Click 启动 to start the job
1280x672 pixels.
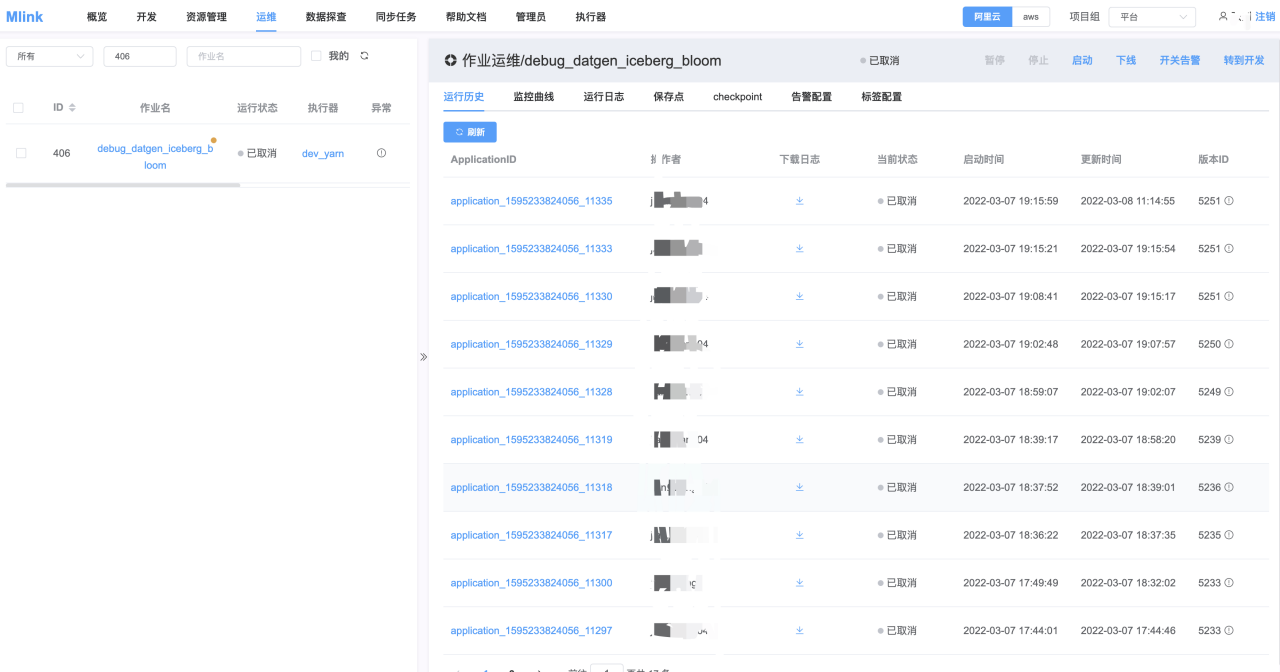coord(1082,61)
